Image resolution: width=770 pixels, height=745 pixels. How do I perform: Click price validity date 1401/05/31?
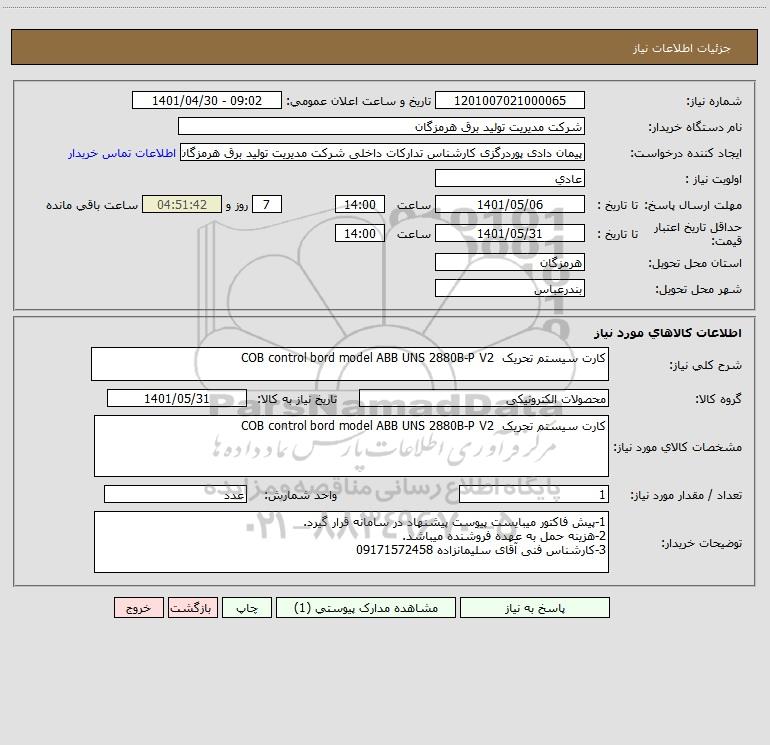pos(510,233)
